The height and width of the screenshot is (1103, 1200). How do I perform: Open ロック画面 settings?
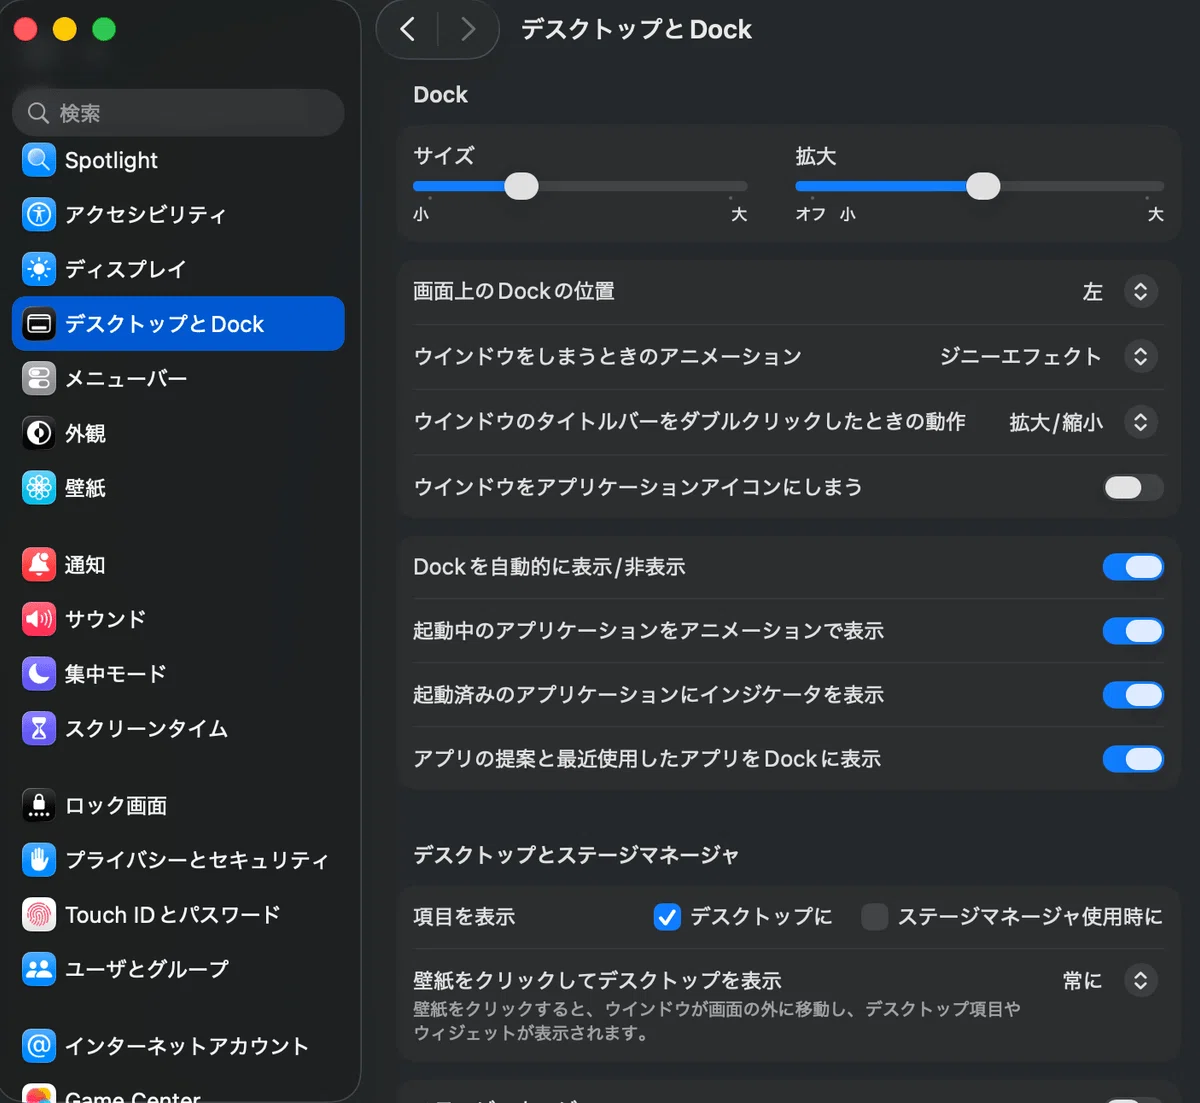178,805
